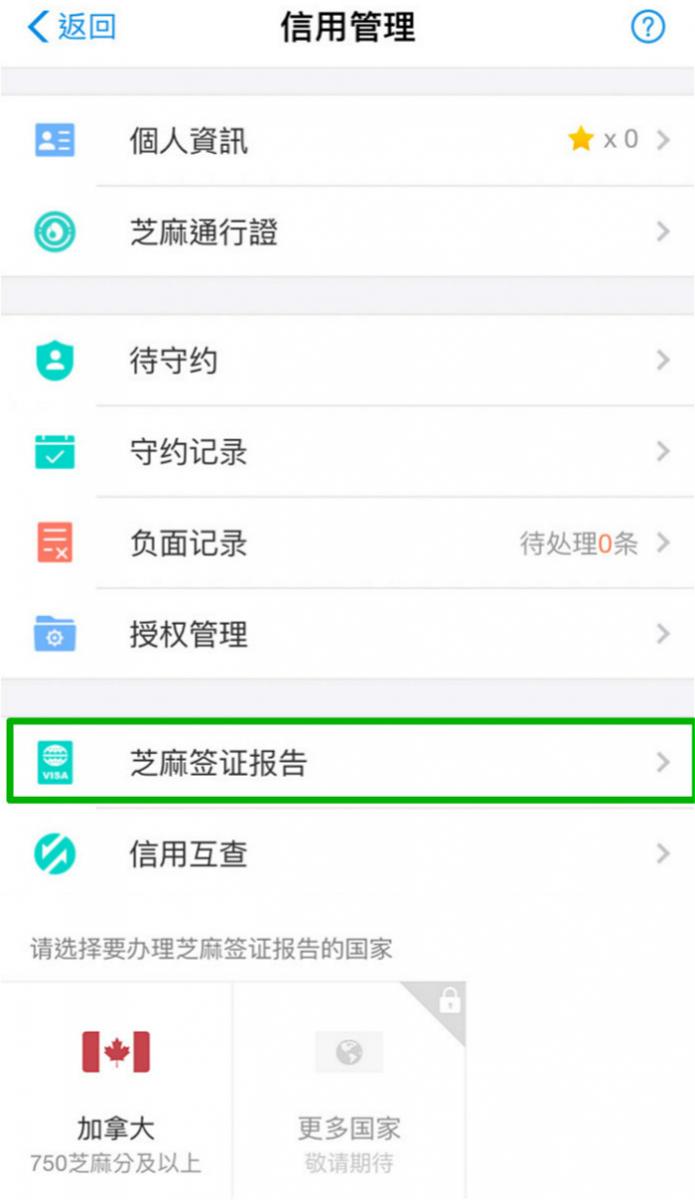Tap the yellow star rating icon
This screenshot has height=1200, width=695.
coord(581,139)
